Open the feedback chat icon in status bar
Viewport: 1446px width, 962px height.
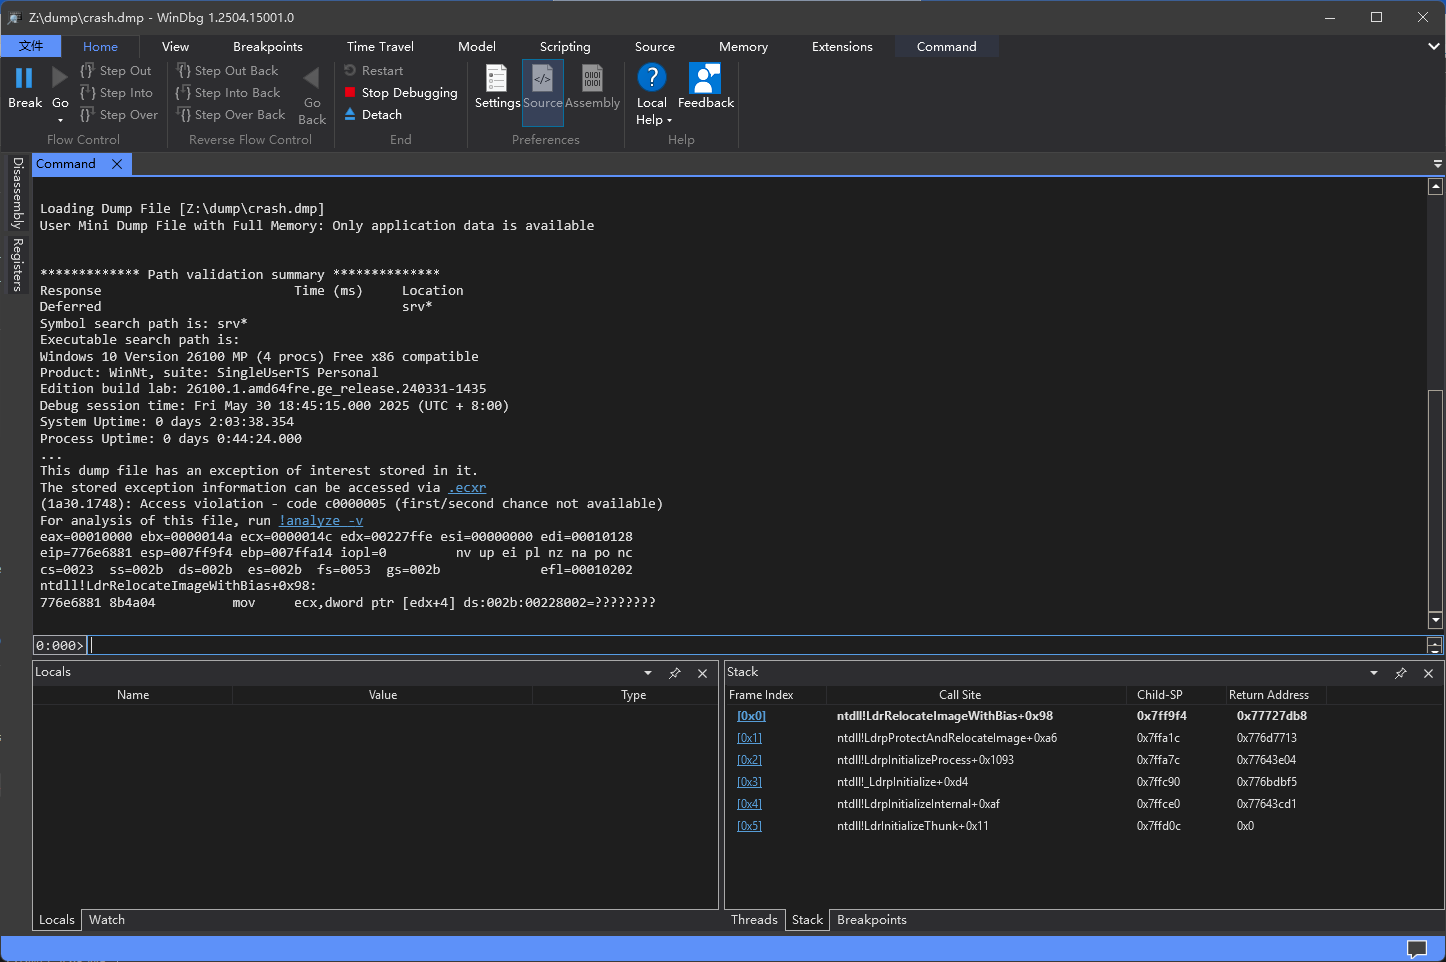pos(1417,948)
